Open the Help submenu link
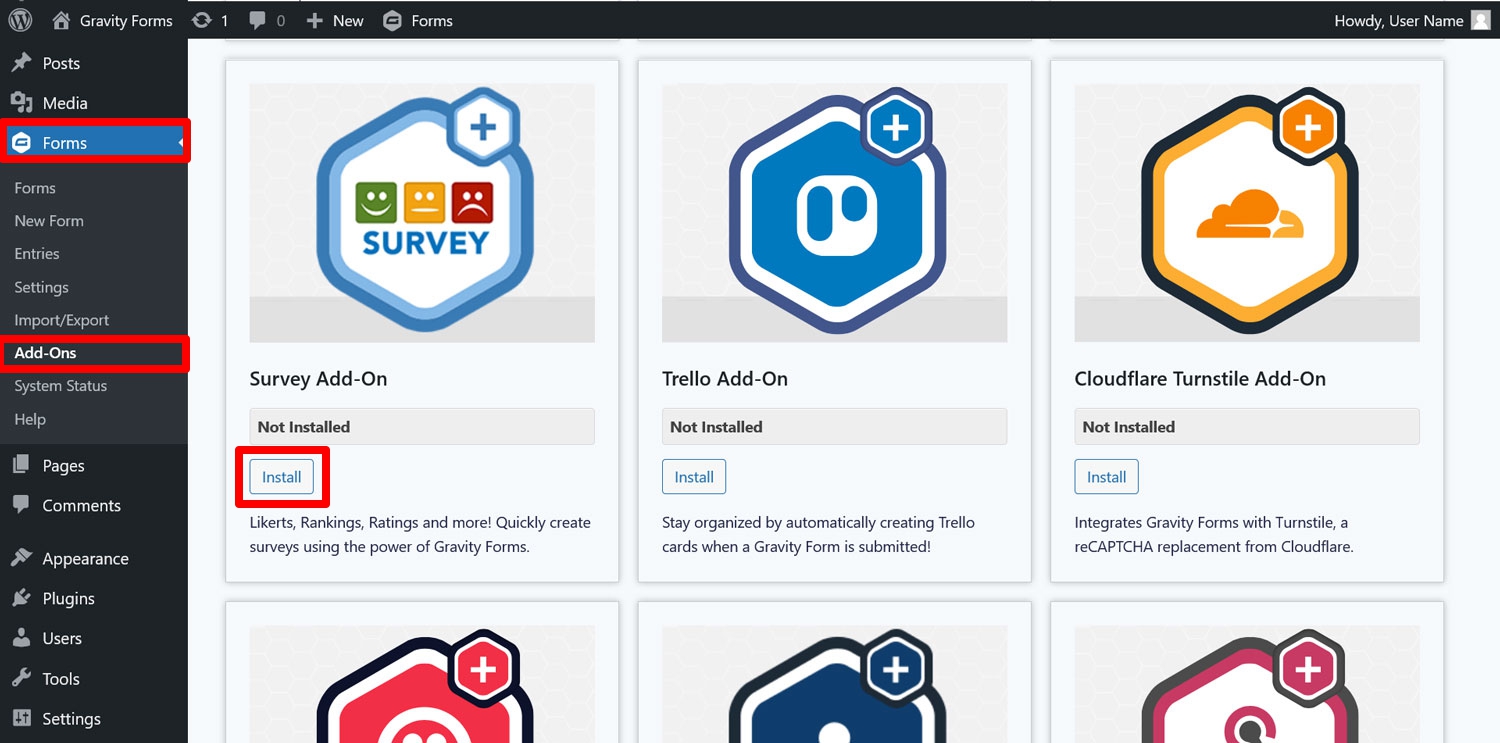 [x=30, y=419]
